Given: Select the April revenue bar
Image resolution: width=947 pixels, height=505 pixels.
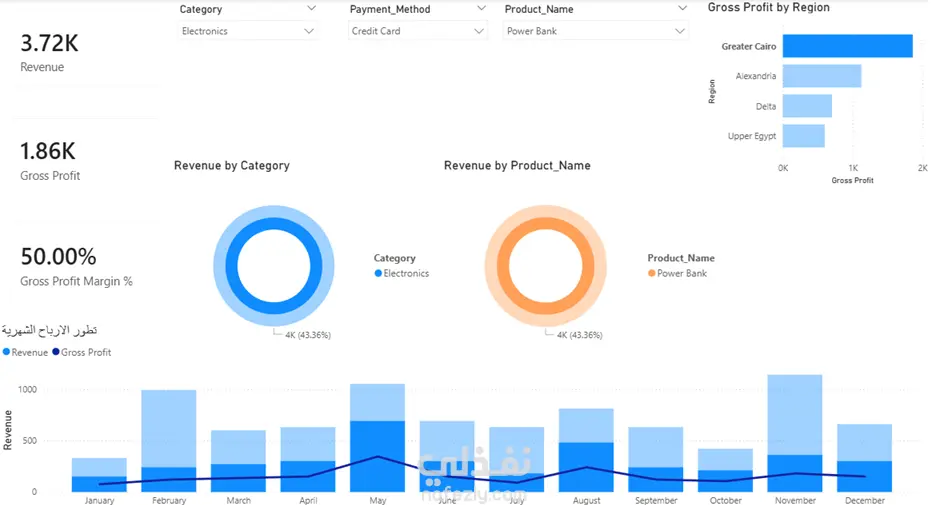Looking at the screenshot, I should 308,459.
